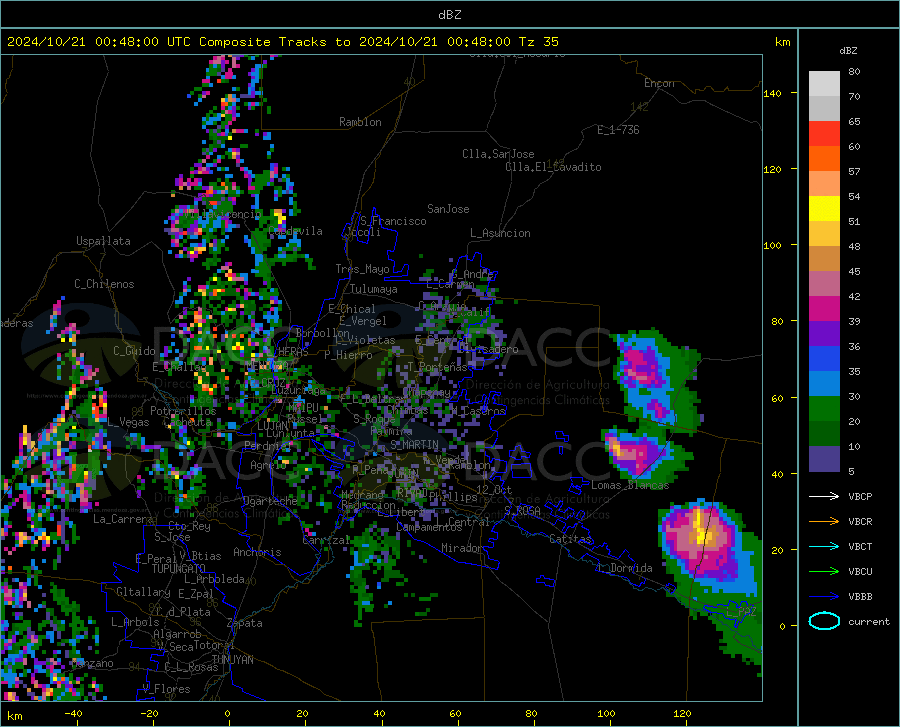This screenshot has width=900, height=727.
Task: Click the 'Zapata' map label
Action: (x=245, y=623)
